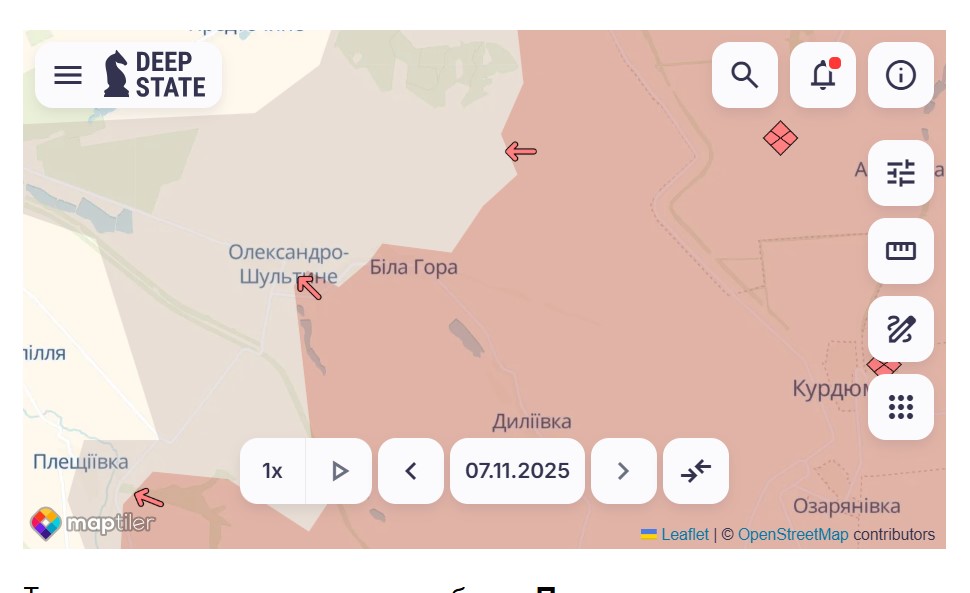Open the info panel
Screen dimensions: 970x593
pyautogui.click(x=901, y=75)
